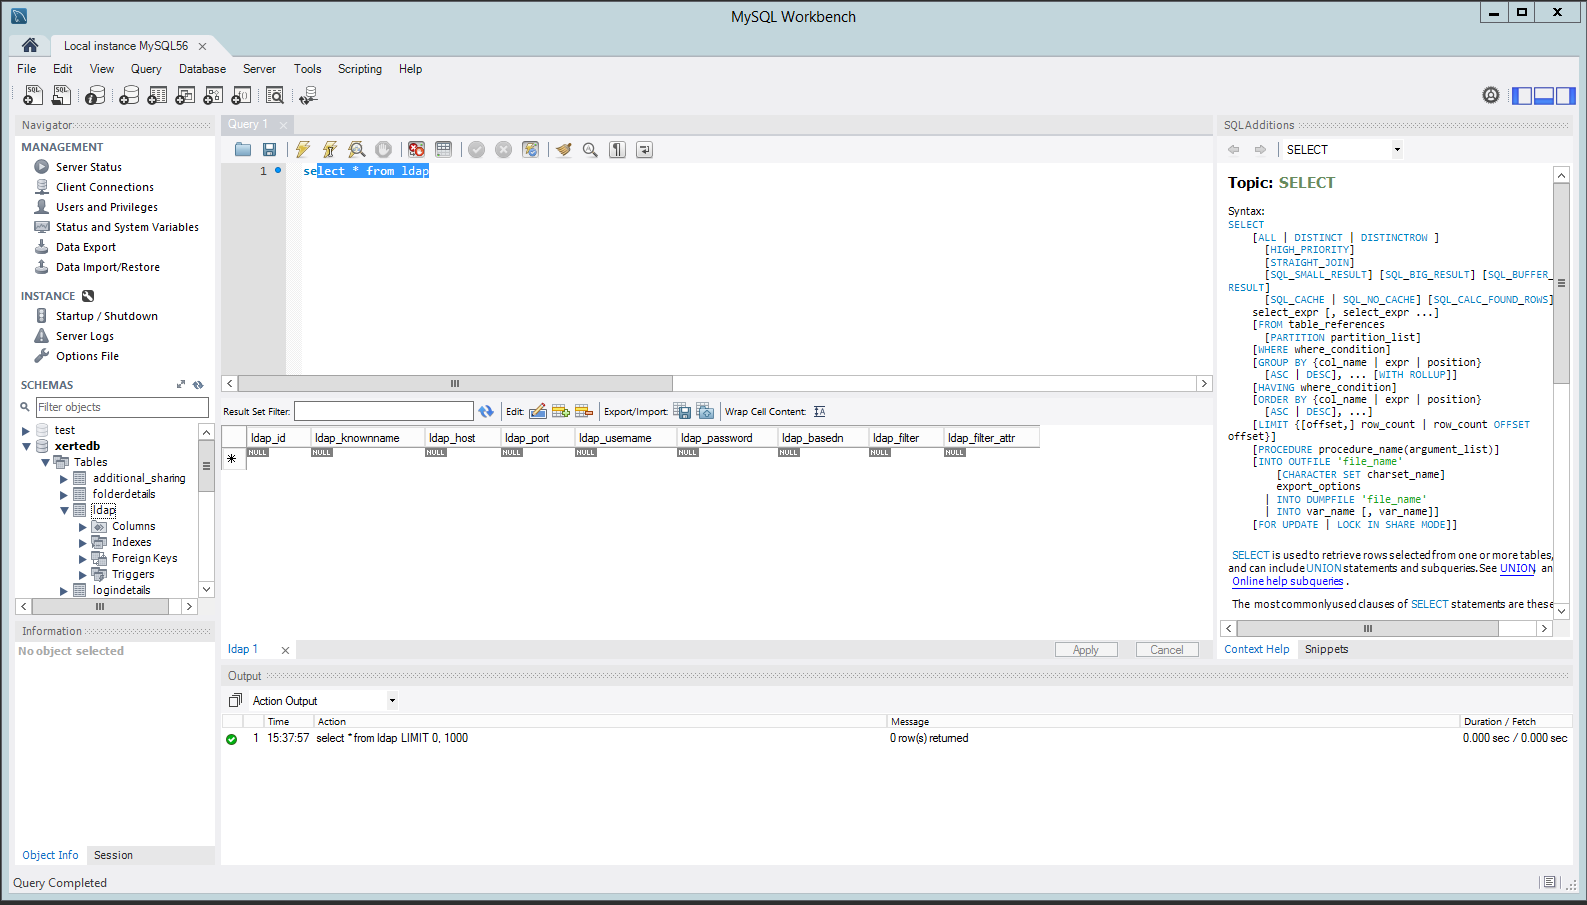Expand the ldap Columns node

(x=83, y=526)
